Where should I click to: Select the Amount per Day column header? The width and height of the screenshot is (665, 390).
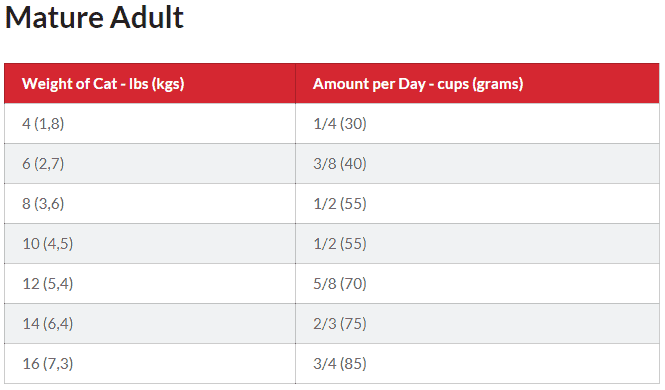(478, 84)
